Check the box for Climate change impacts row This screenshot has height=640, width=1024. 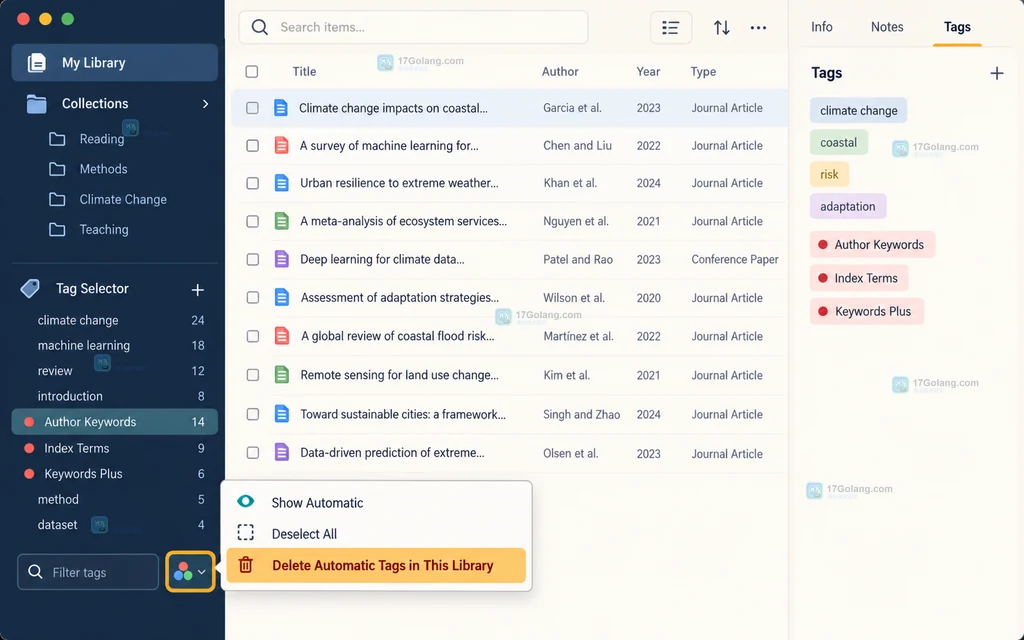[x=252, y=108]
